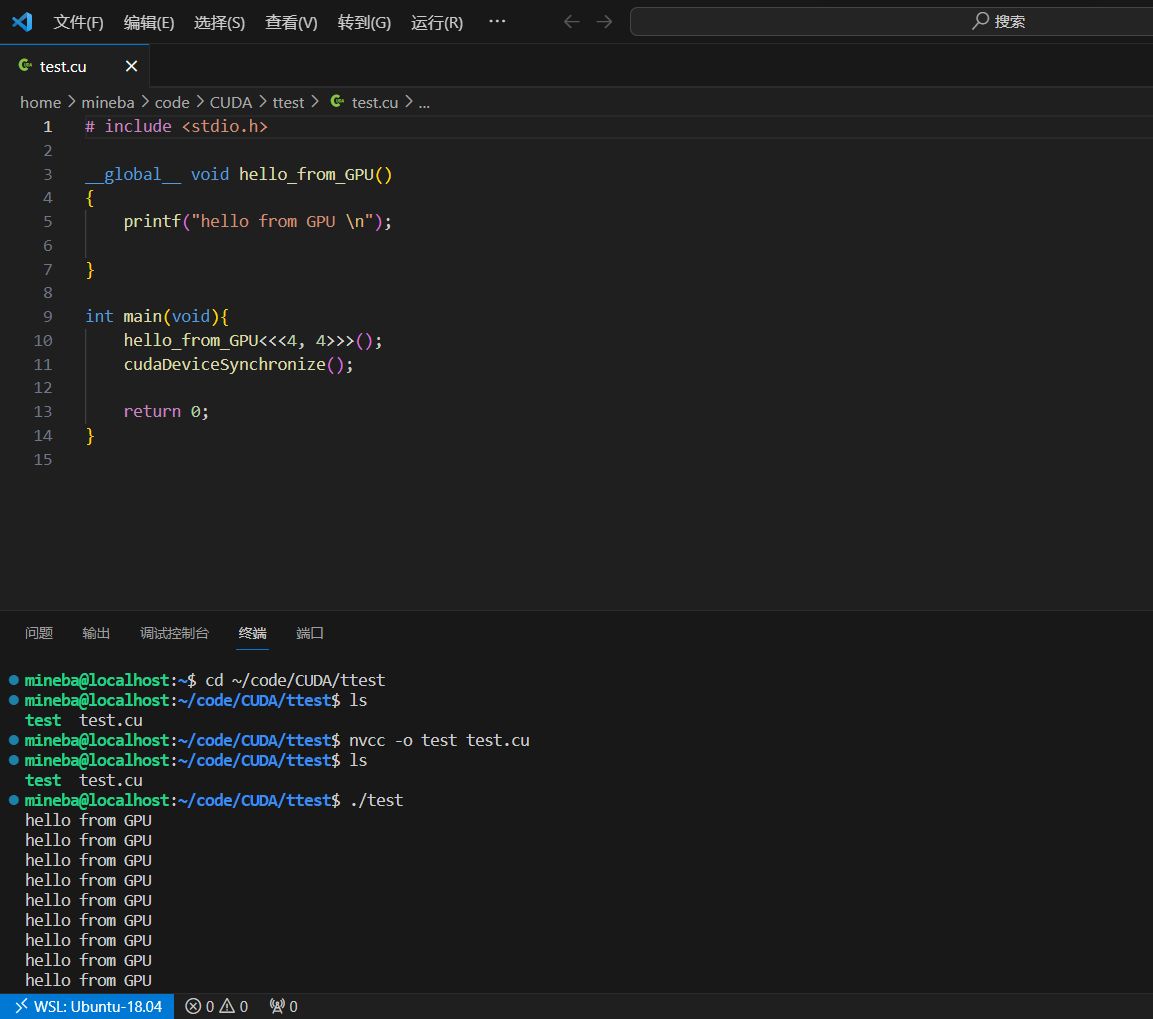Image resolution: width=1153 pixels, height=1019 pixels.
Task: Click the VS Code logo icon
Action: point(22,21)
